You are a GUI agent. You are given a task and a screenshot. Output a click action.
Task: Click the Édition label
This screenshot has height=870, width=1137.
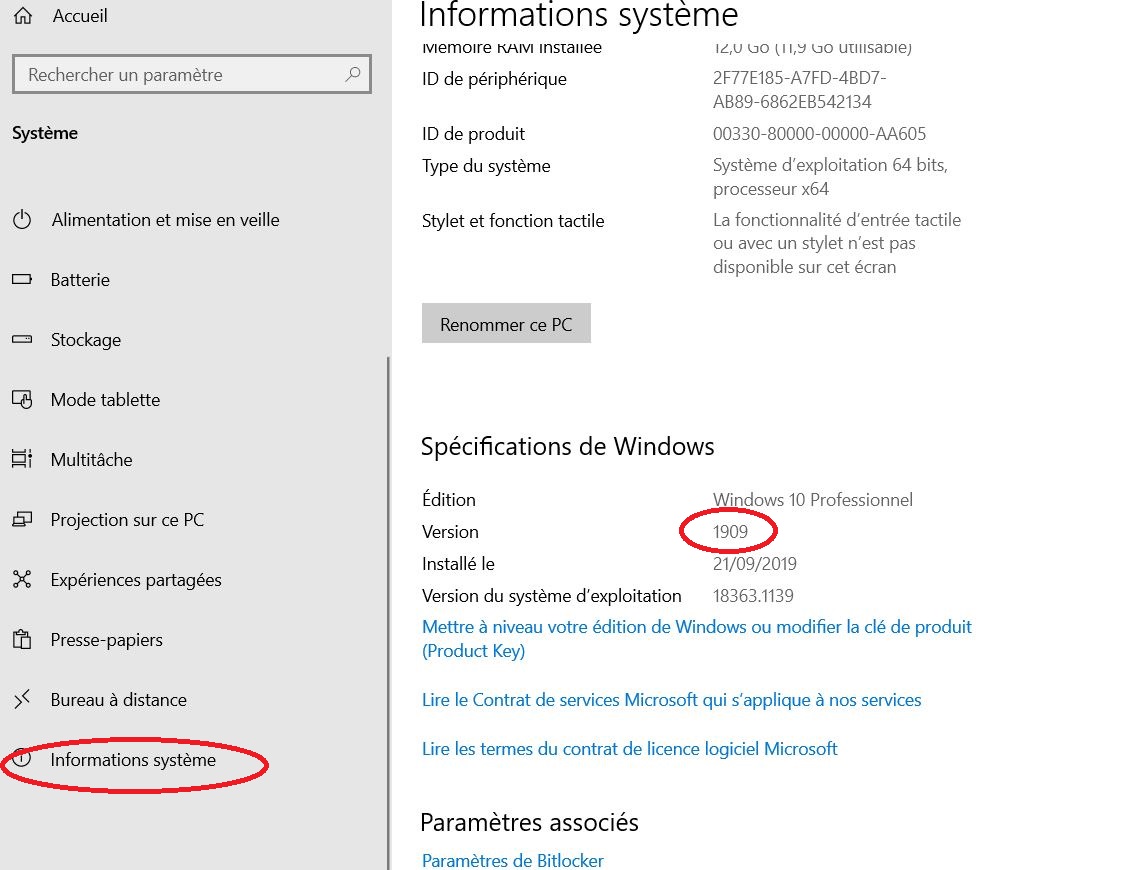(x=449, y=499)
